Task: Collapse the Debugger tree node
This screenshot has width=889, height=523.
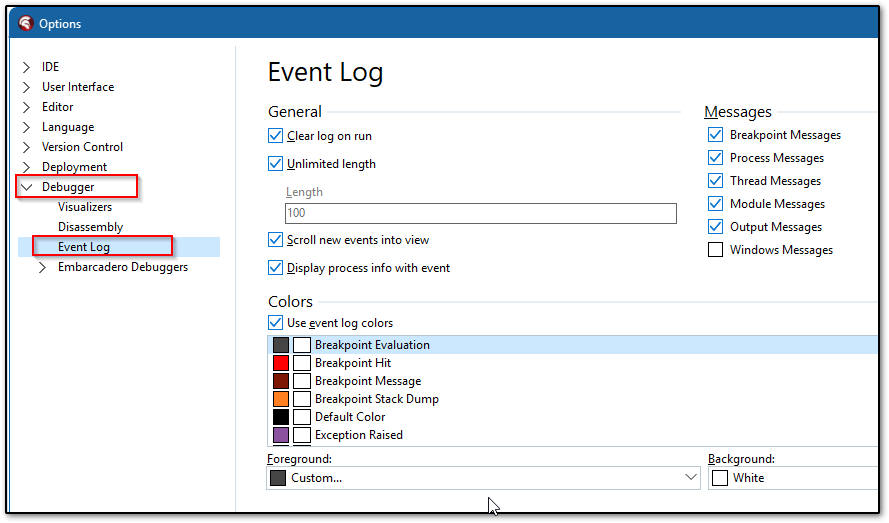Action: [27, 187]
